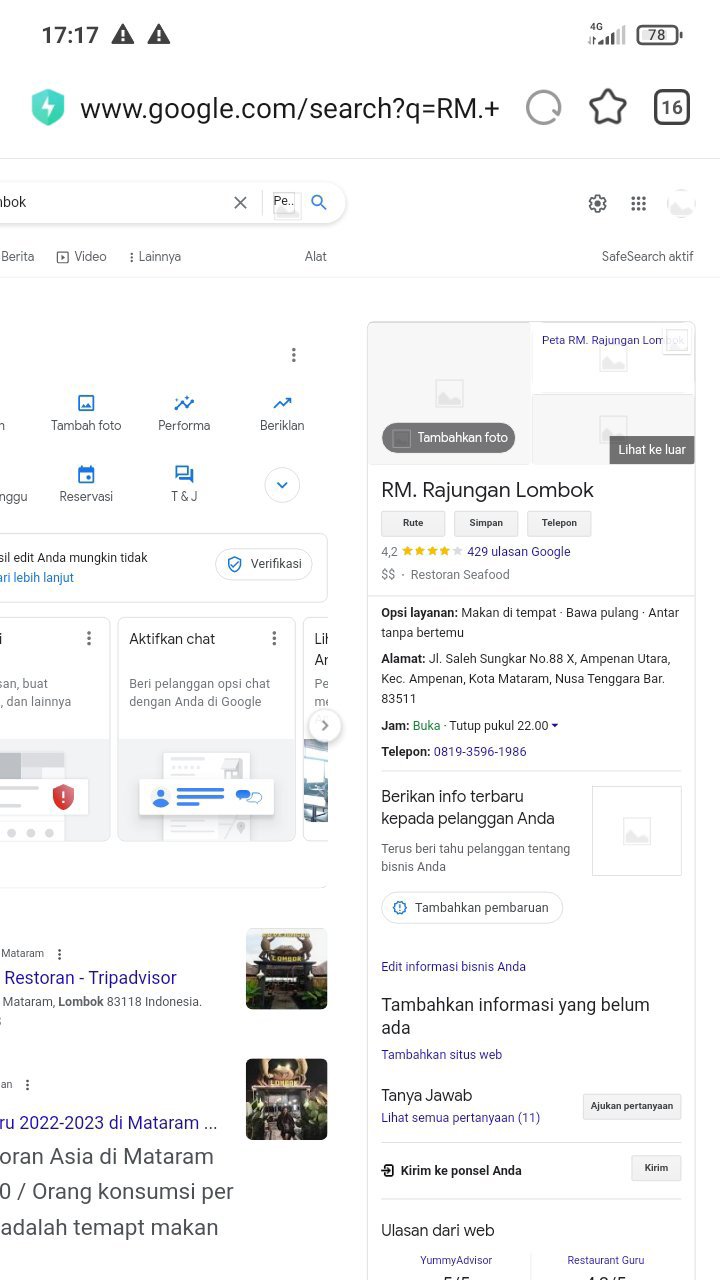Screen dimensions: 720x1280
Task: Open the browser tab switcher
Action: [671, 107]
